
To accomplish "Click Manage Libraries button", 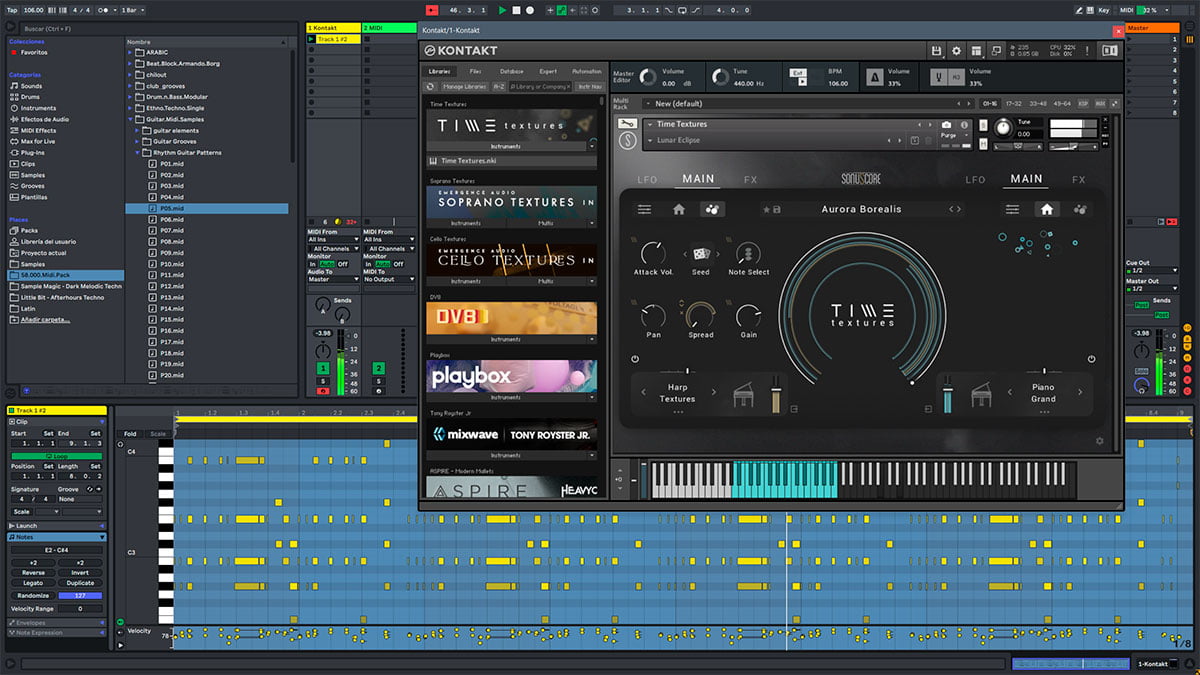I will click(464, 87).
